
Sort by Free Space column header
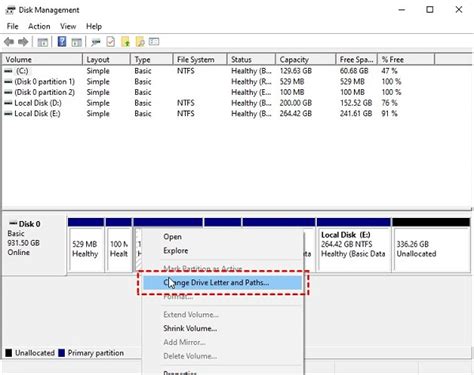[356, 60]
